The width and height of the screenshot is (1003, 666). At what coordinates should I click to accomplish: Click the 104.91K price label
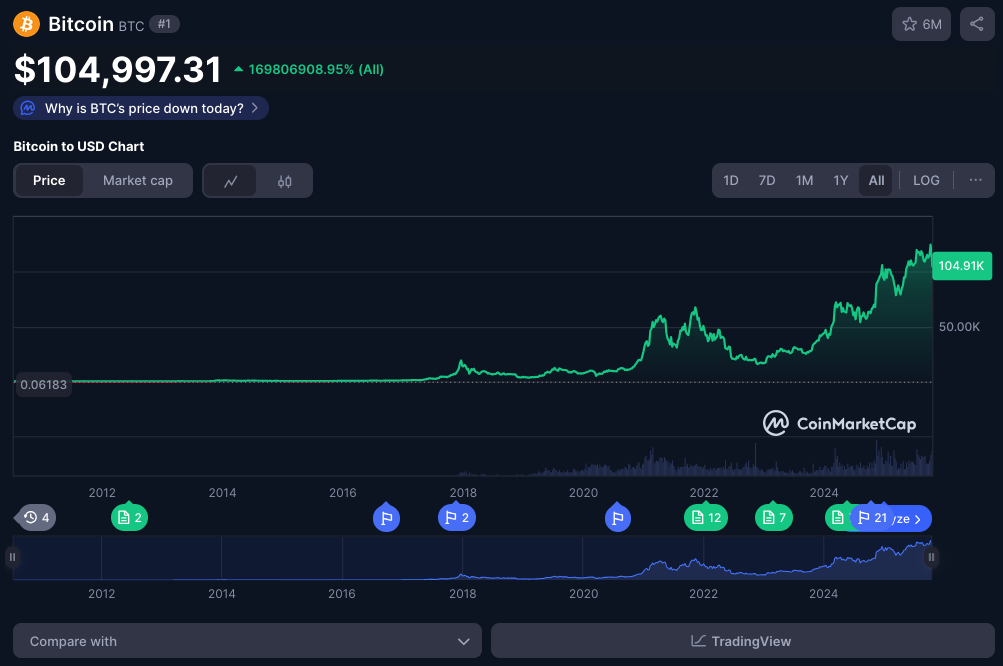pyautogui.click(x=960, y=265)
